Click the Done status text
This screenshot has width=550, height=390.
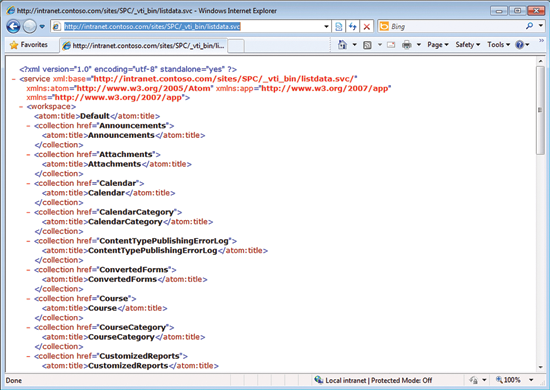tap(14, 381)
